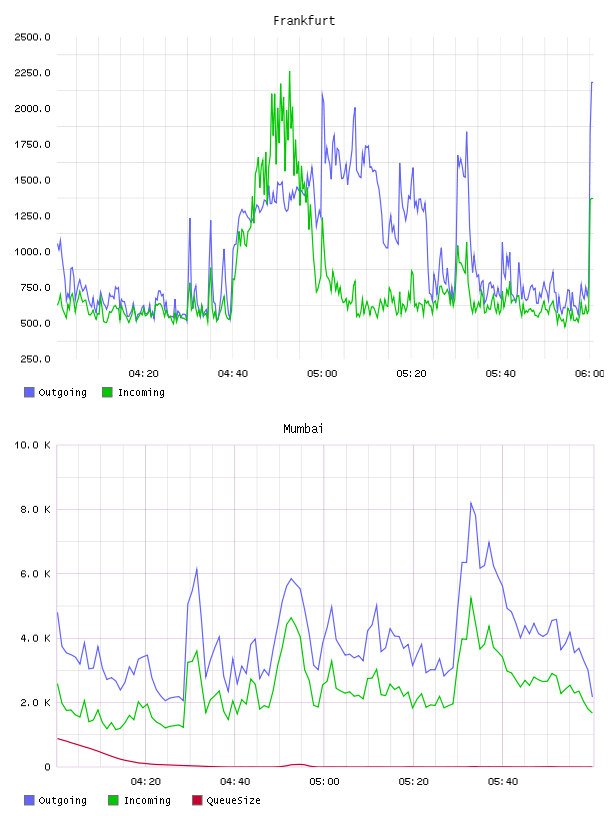608x816 pixels.
Task: Click the 1500.0 y-axis label on Frankfurt
Action: [32, 181]
